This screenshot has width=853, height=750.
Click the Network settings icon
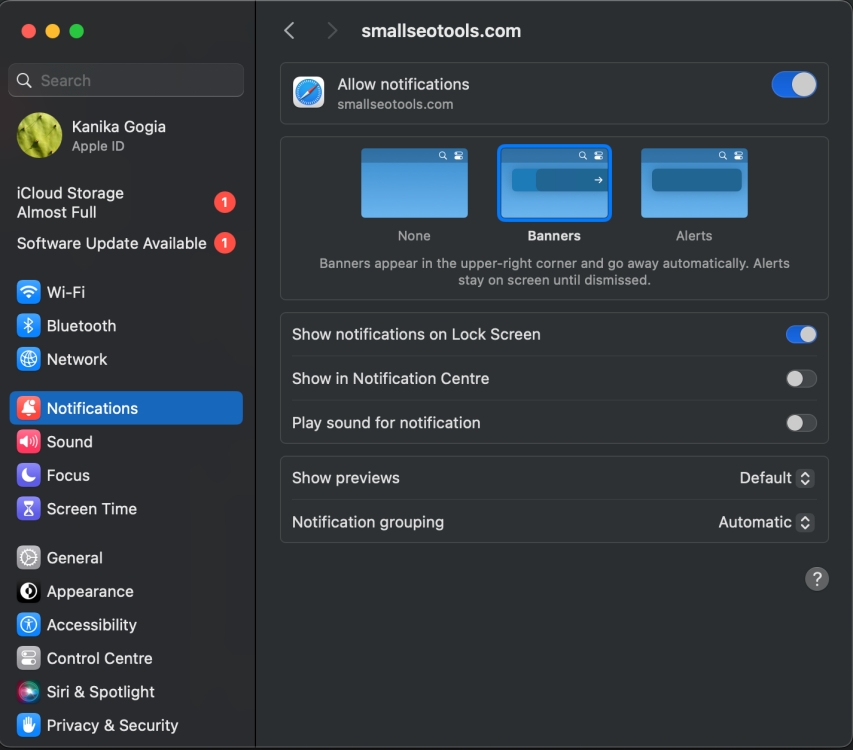click(x=29, y=359)
